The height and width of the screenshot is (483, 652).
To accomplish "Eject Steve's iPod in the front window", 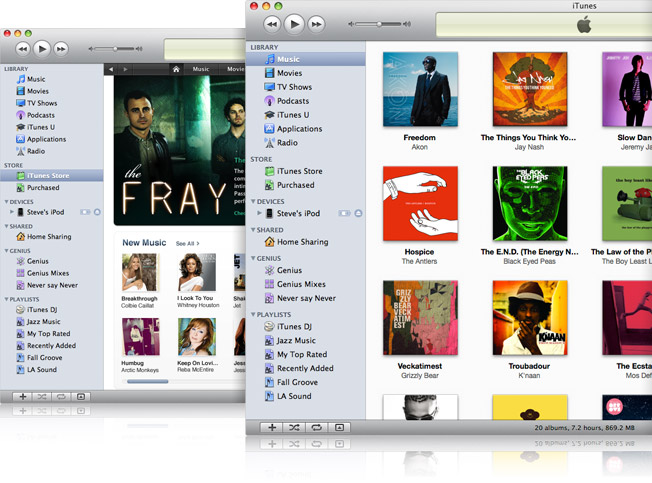I will 358,213.
